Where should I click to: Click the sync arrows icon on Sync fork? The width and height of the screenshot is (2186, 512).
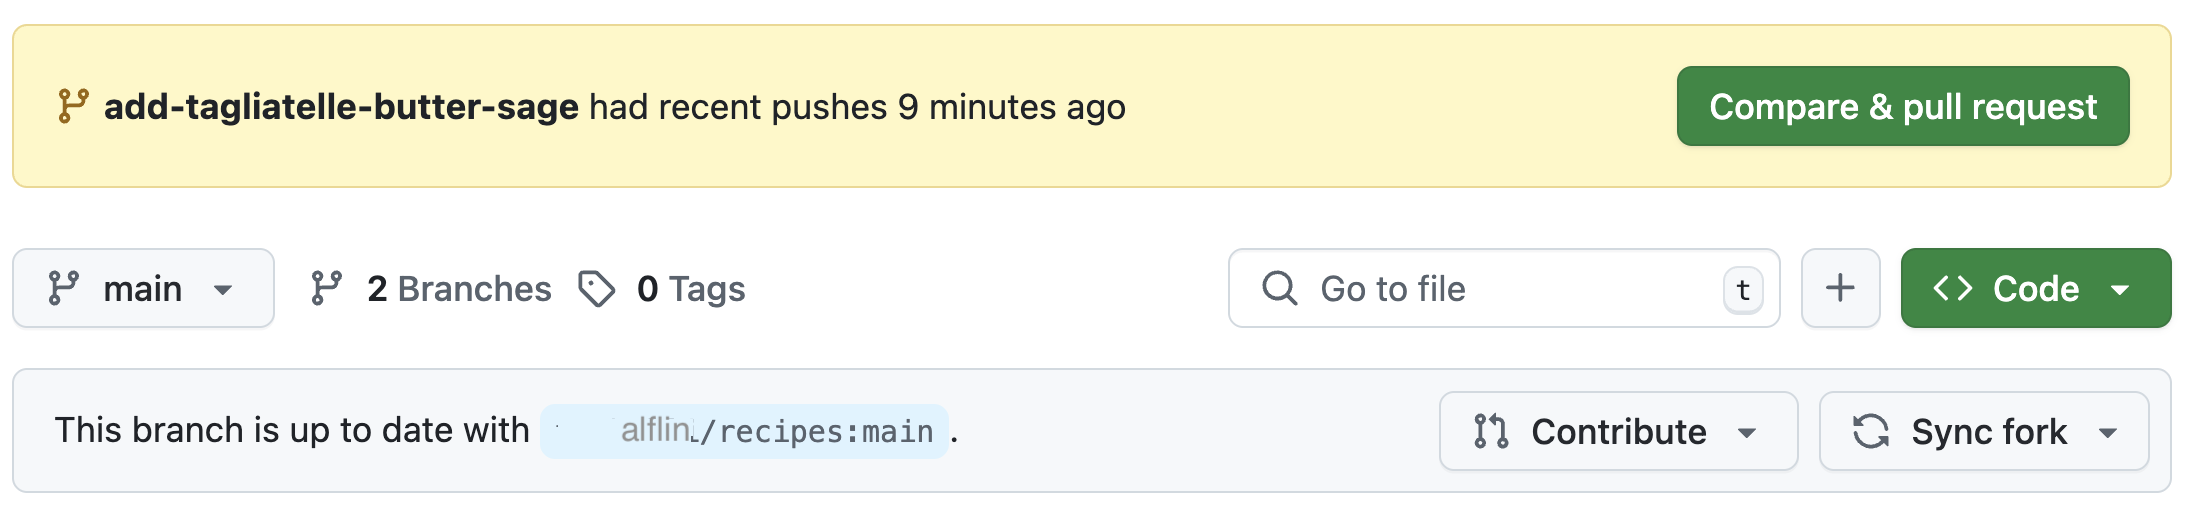pos(1871,431)
